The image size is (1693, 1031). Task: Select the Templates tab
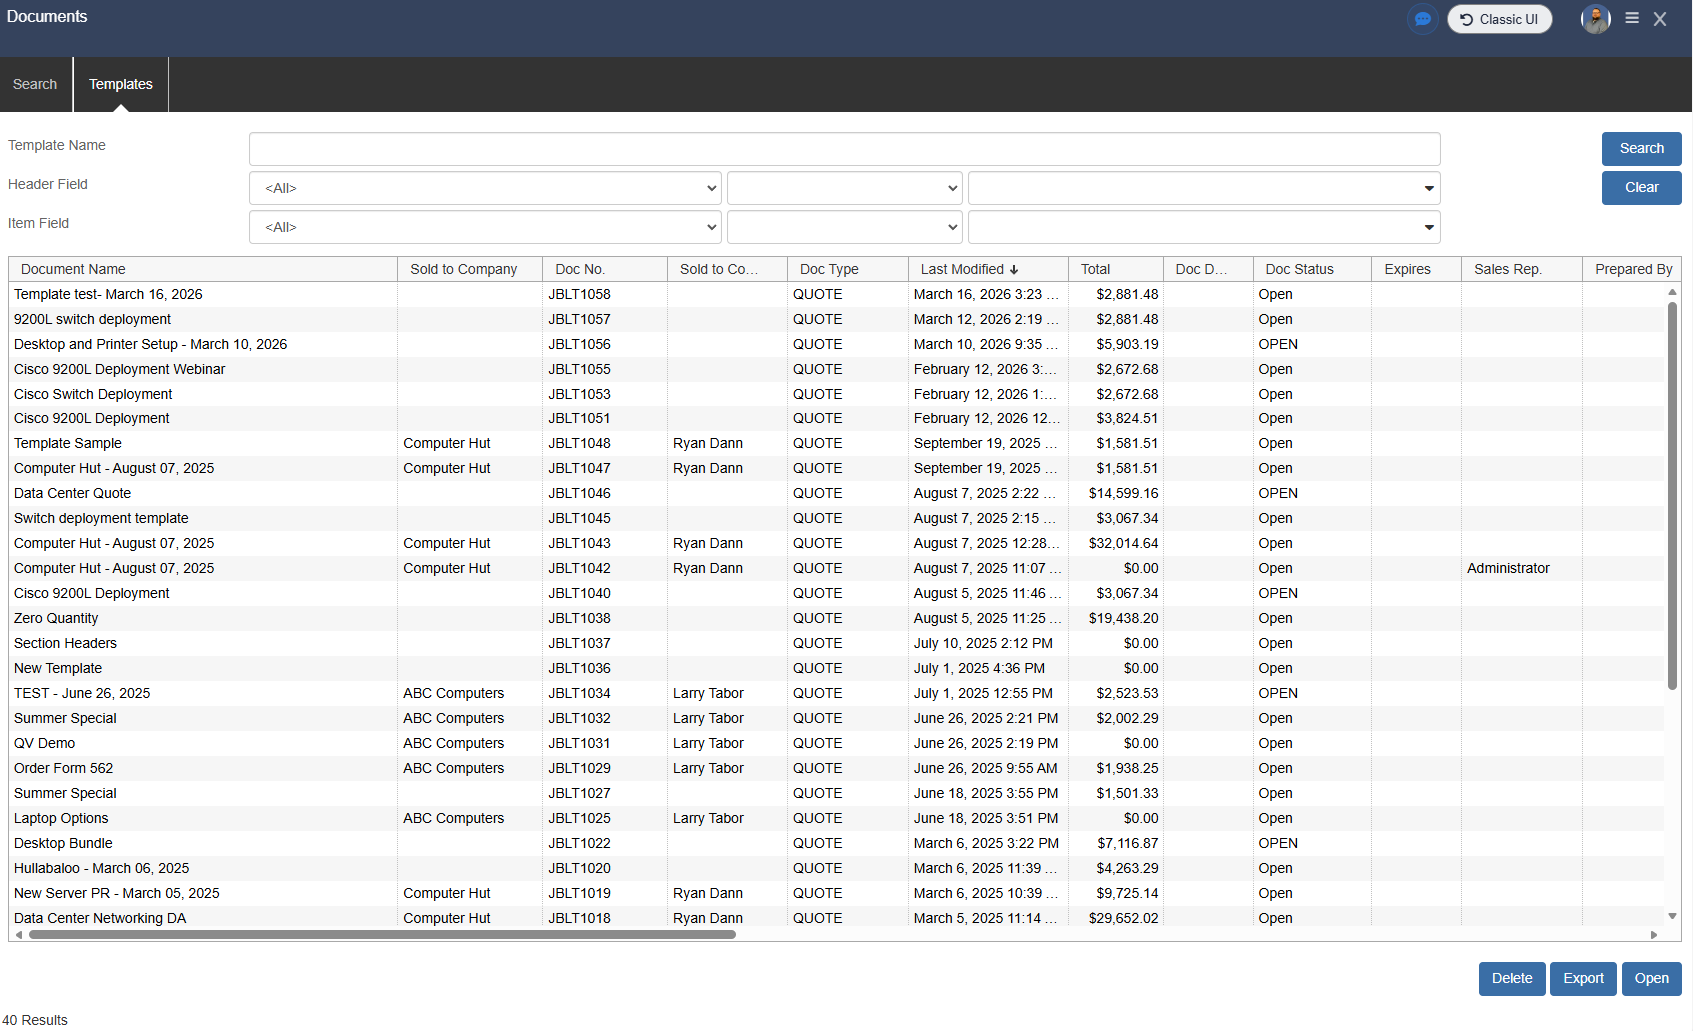[x=121, y=84]
